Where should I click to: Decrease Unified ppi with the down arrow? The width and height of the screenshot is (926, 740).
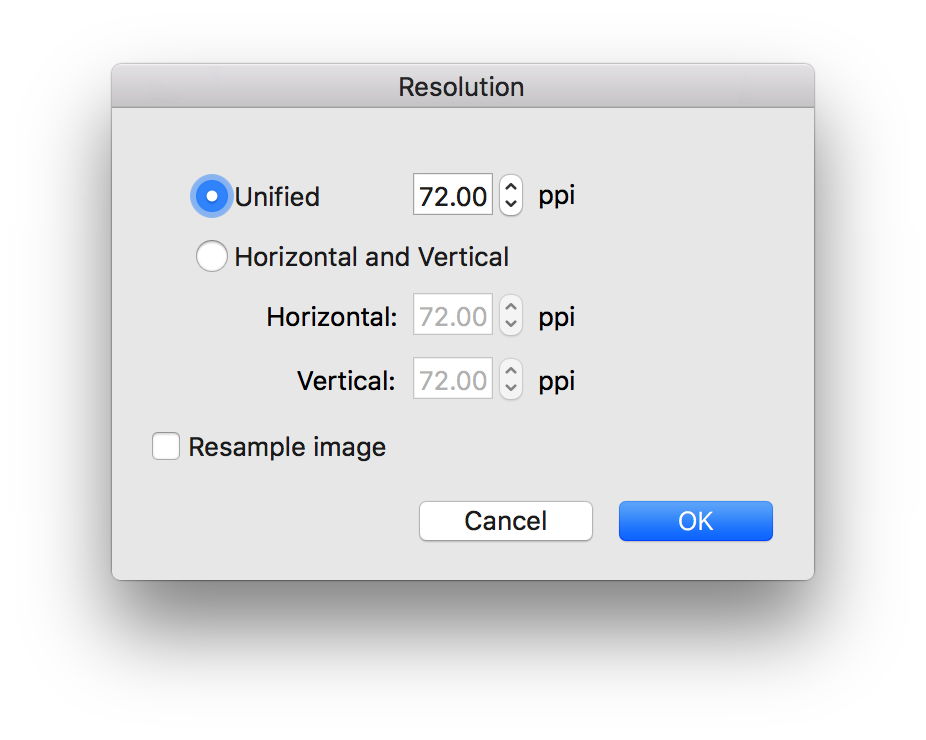click(510, 205)
